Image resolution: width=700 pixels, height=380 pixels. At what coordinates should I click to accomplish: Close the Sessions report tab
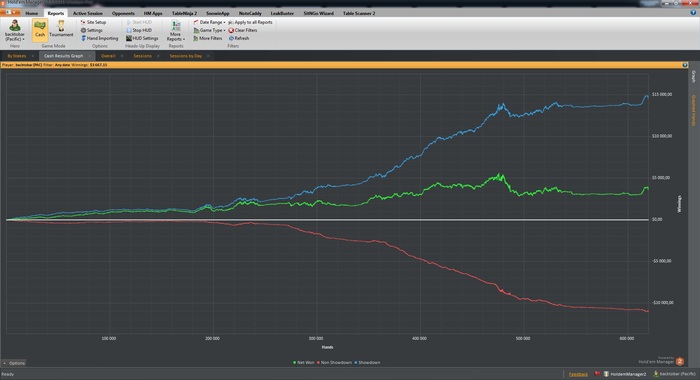(x=158, y=56)
